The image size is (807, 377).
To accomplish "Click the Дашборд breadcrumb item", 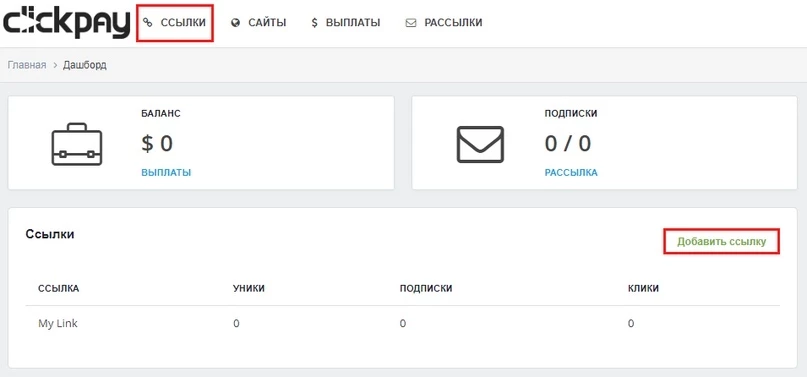I will [x=85, y=65].
